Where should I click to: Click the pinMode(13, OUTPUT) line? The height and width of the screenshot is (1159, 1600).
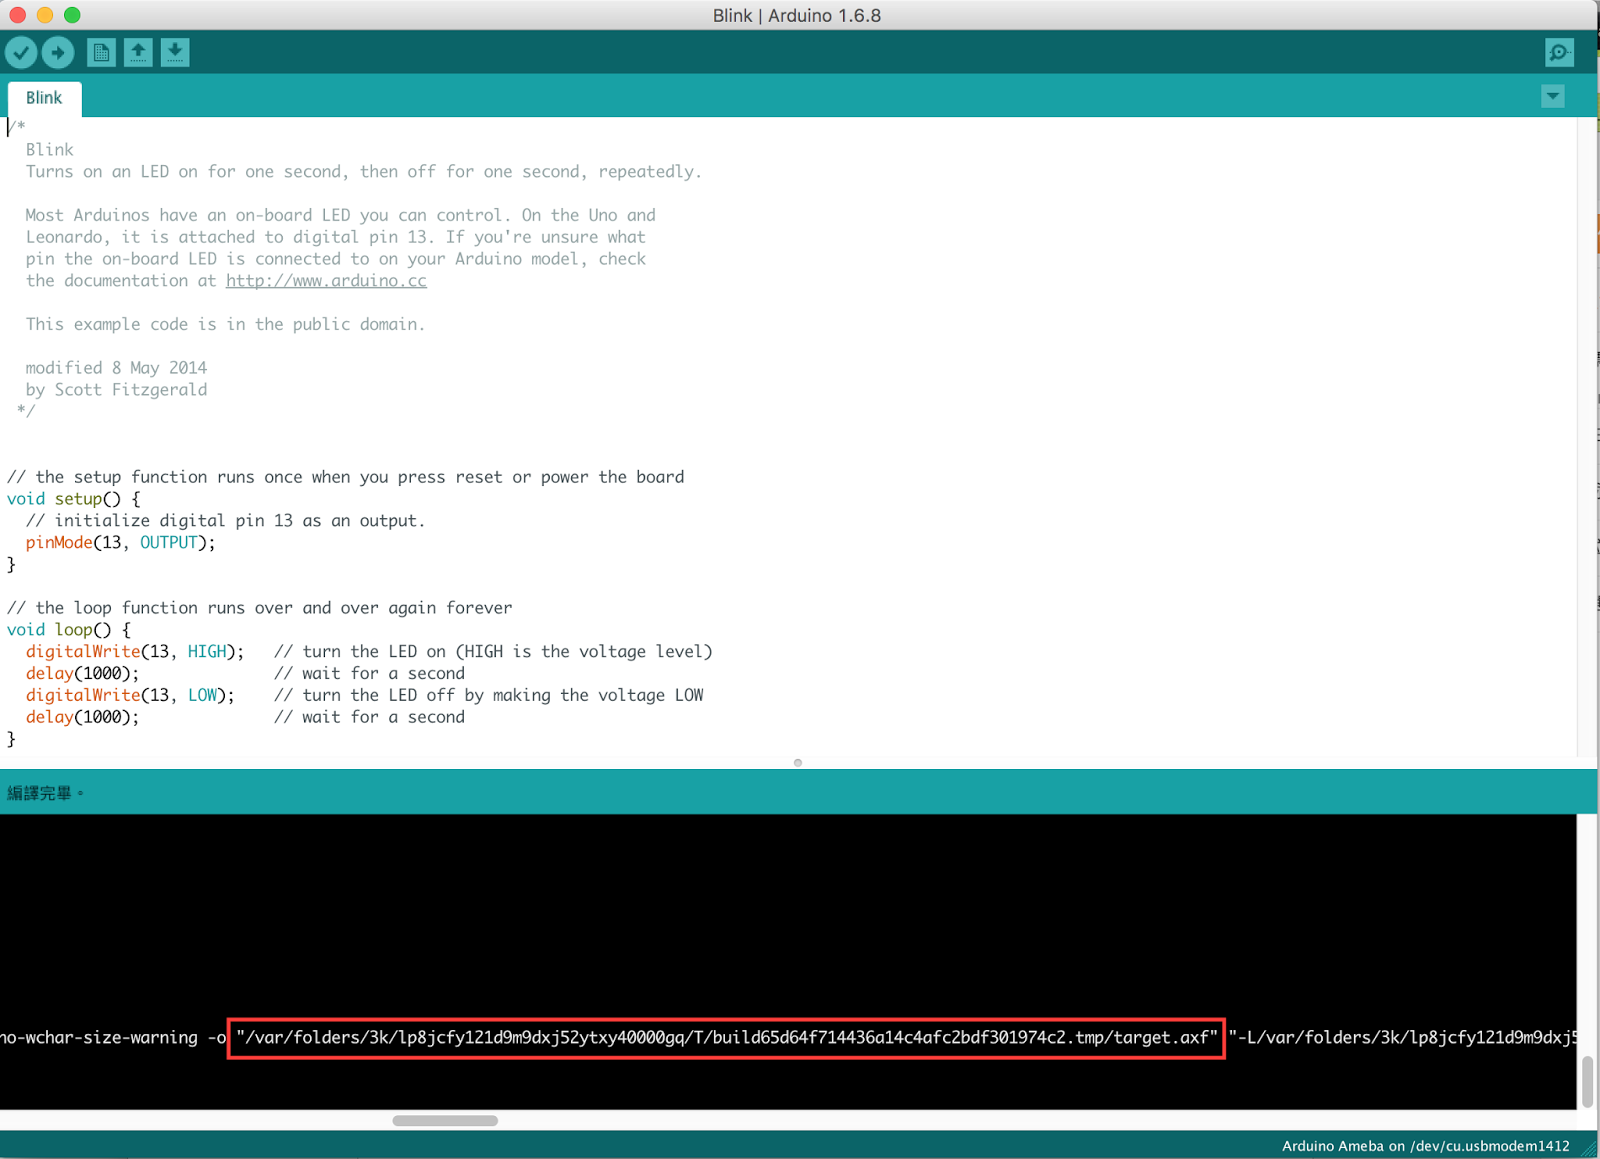[x=120, y=542]
